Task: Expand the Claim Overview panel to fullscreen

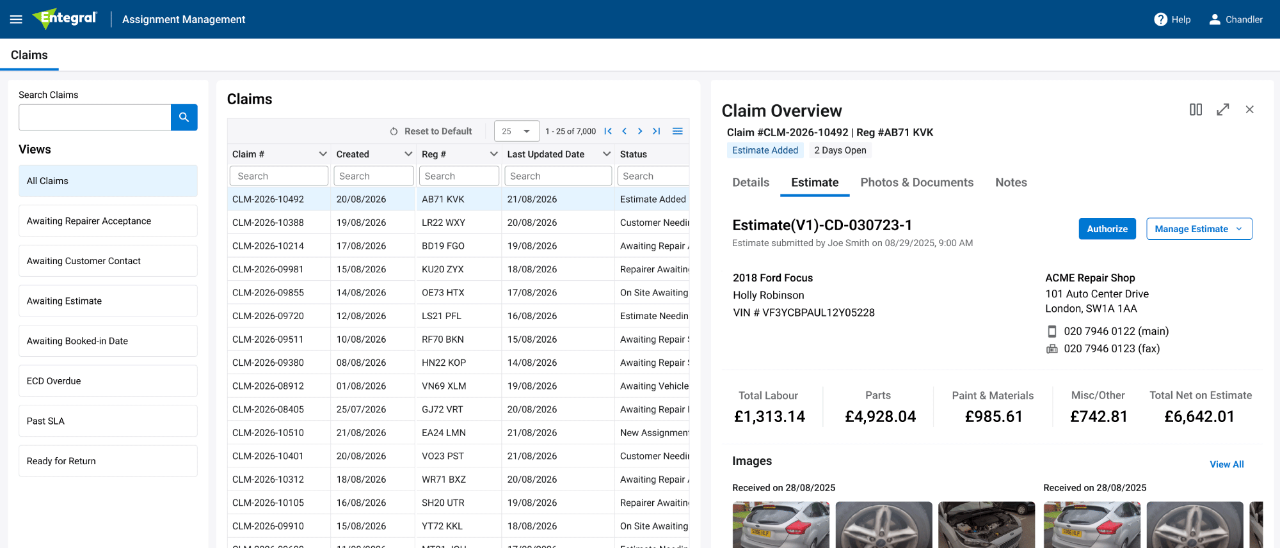Action: tap(1223, 110)
